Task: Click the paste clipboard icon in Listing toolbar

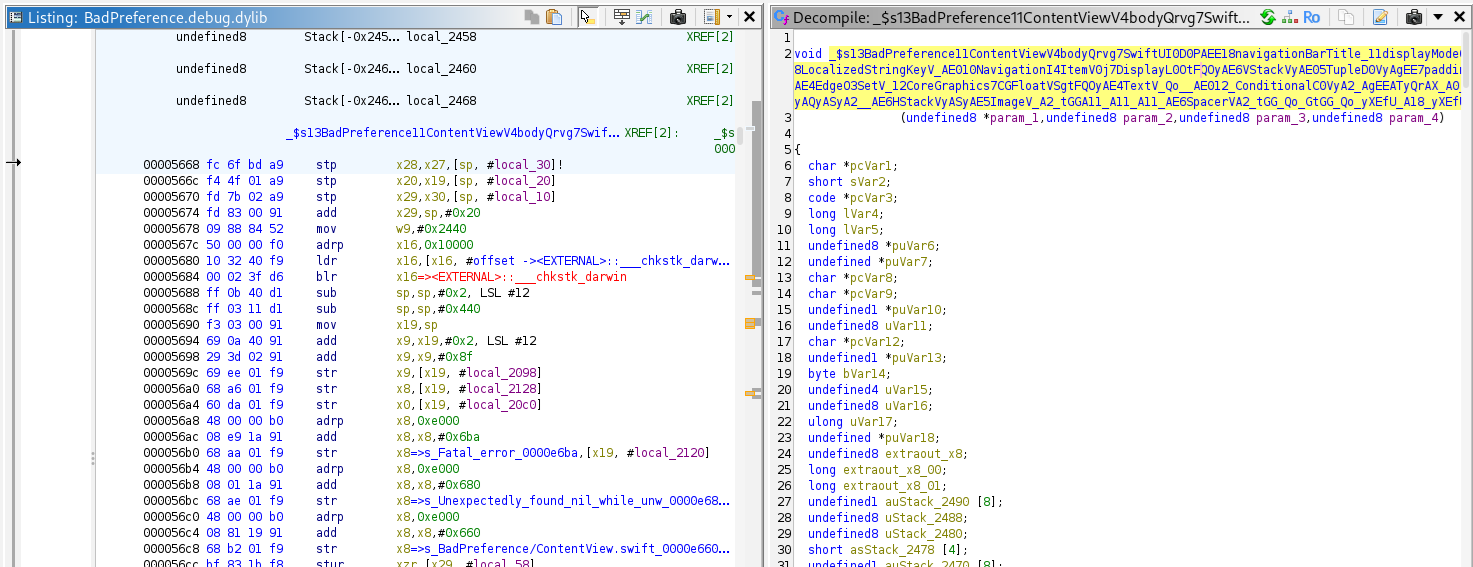Action: (553, 17)
